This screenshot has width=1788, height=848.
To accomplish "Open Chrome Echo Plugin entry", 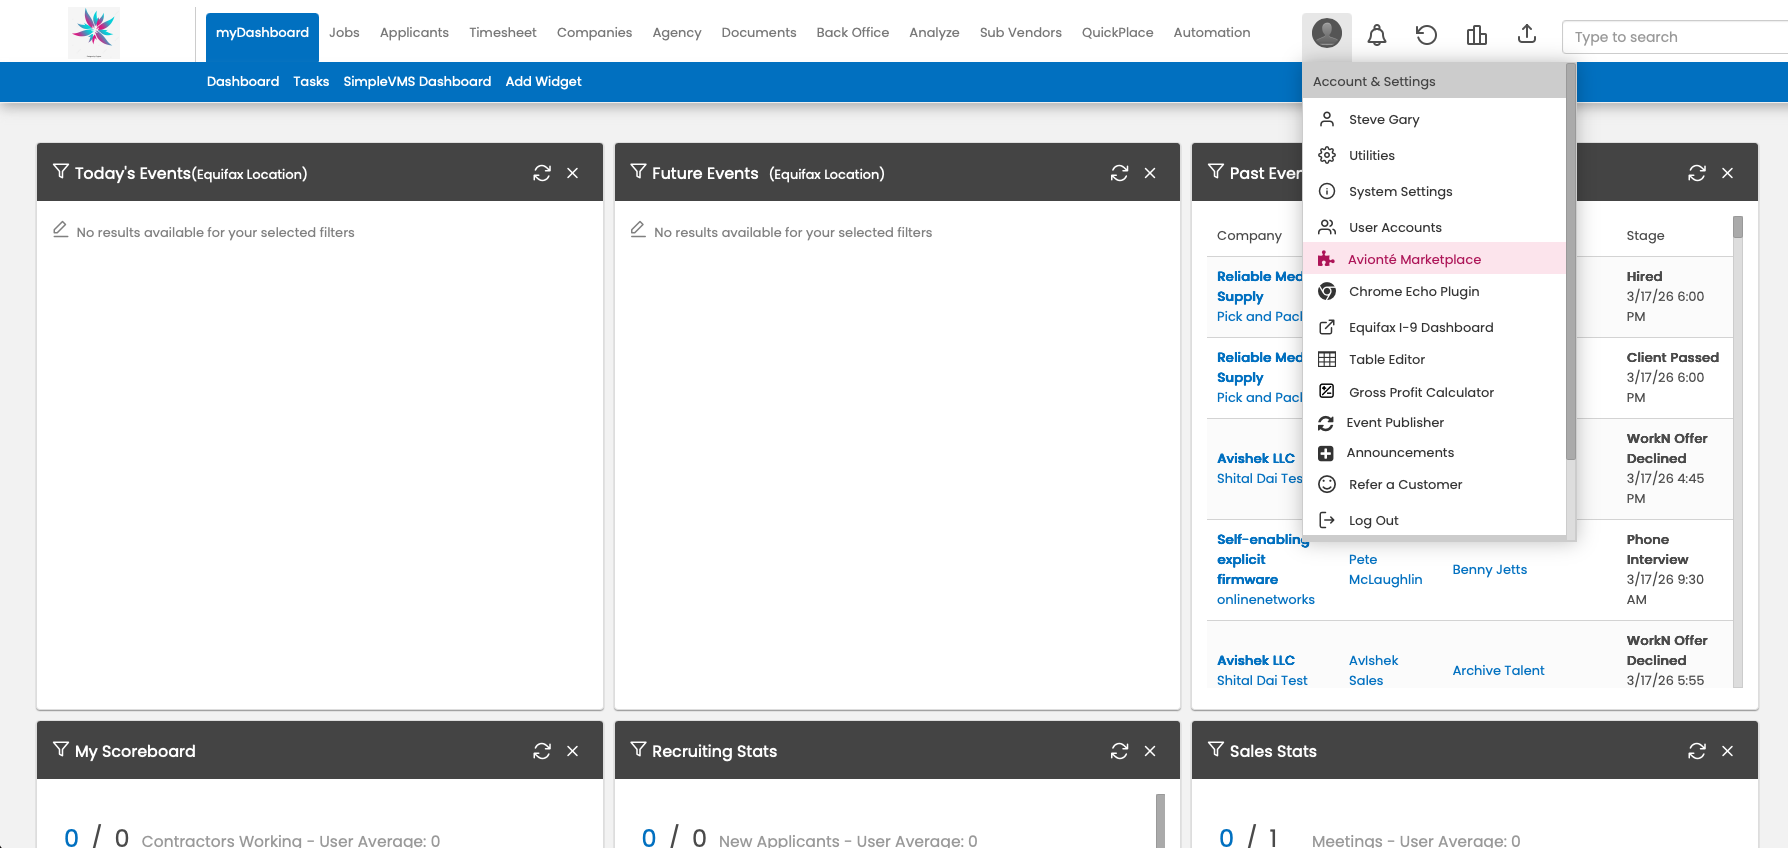I will coord(1434,291).
